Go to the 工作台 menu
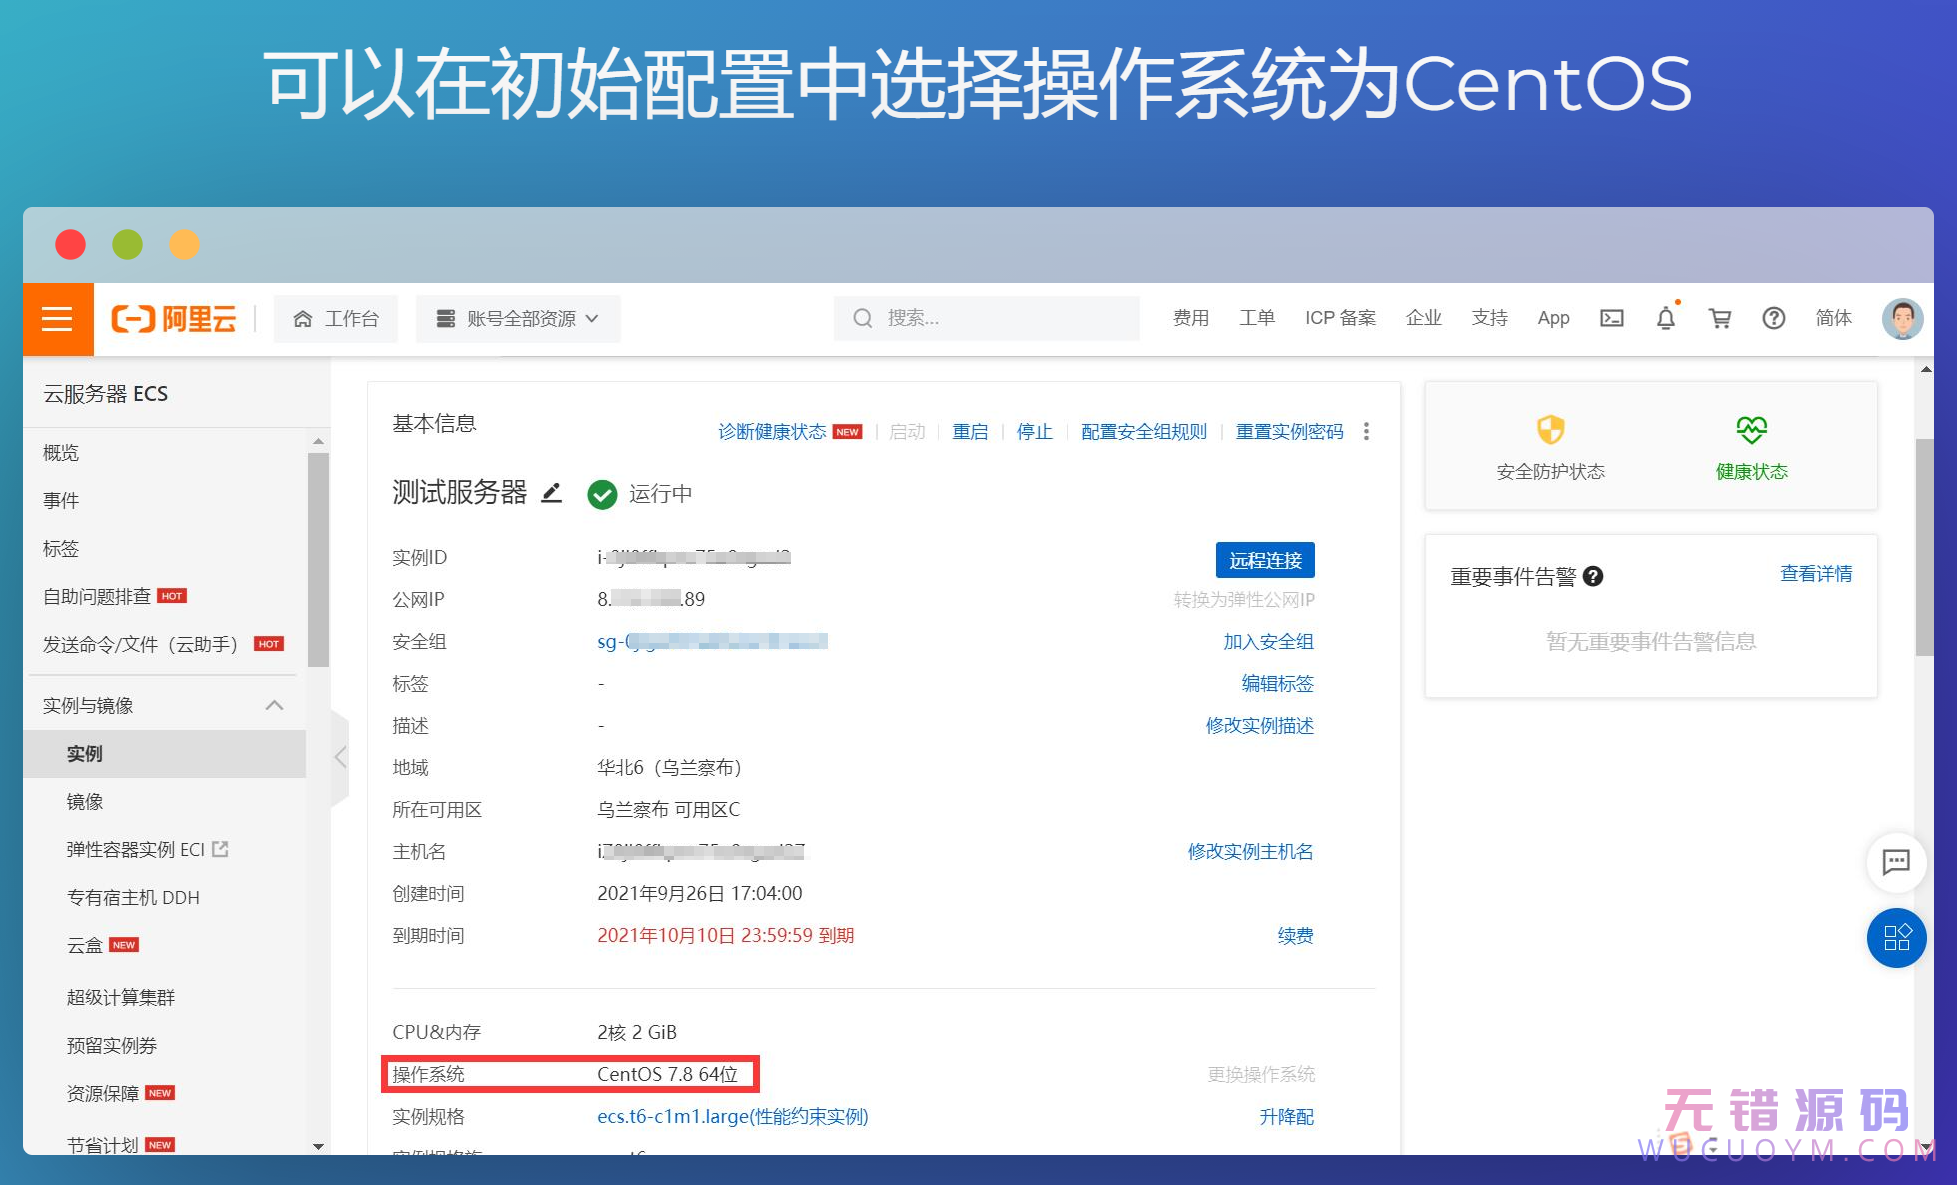Image resolution: width=1957 pixels, height=1185 pixels. click(336, 318)
